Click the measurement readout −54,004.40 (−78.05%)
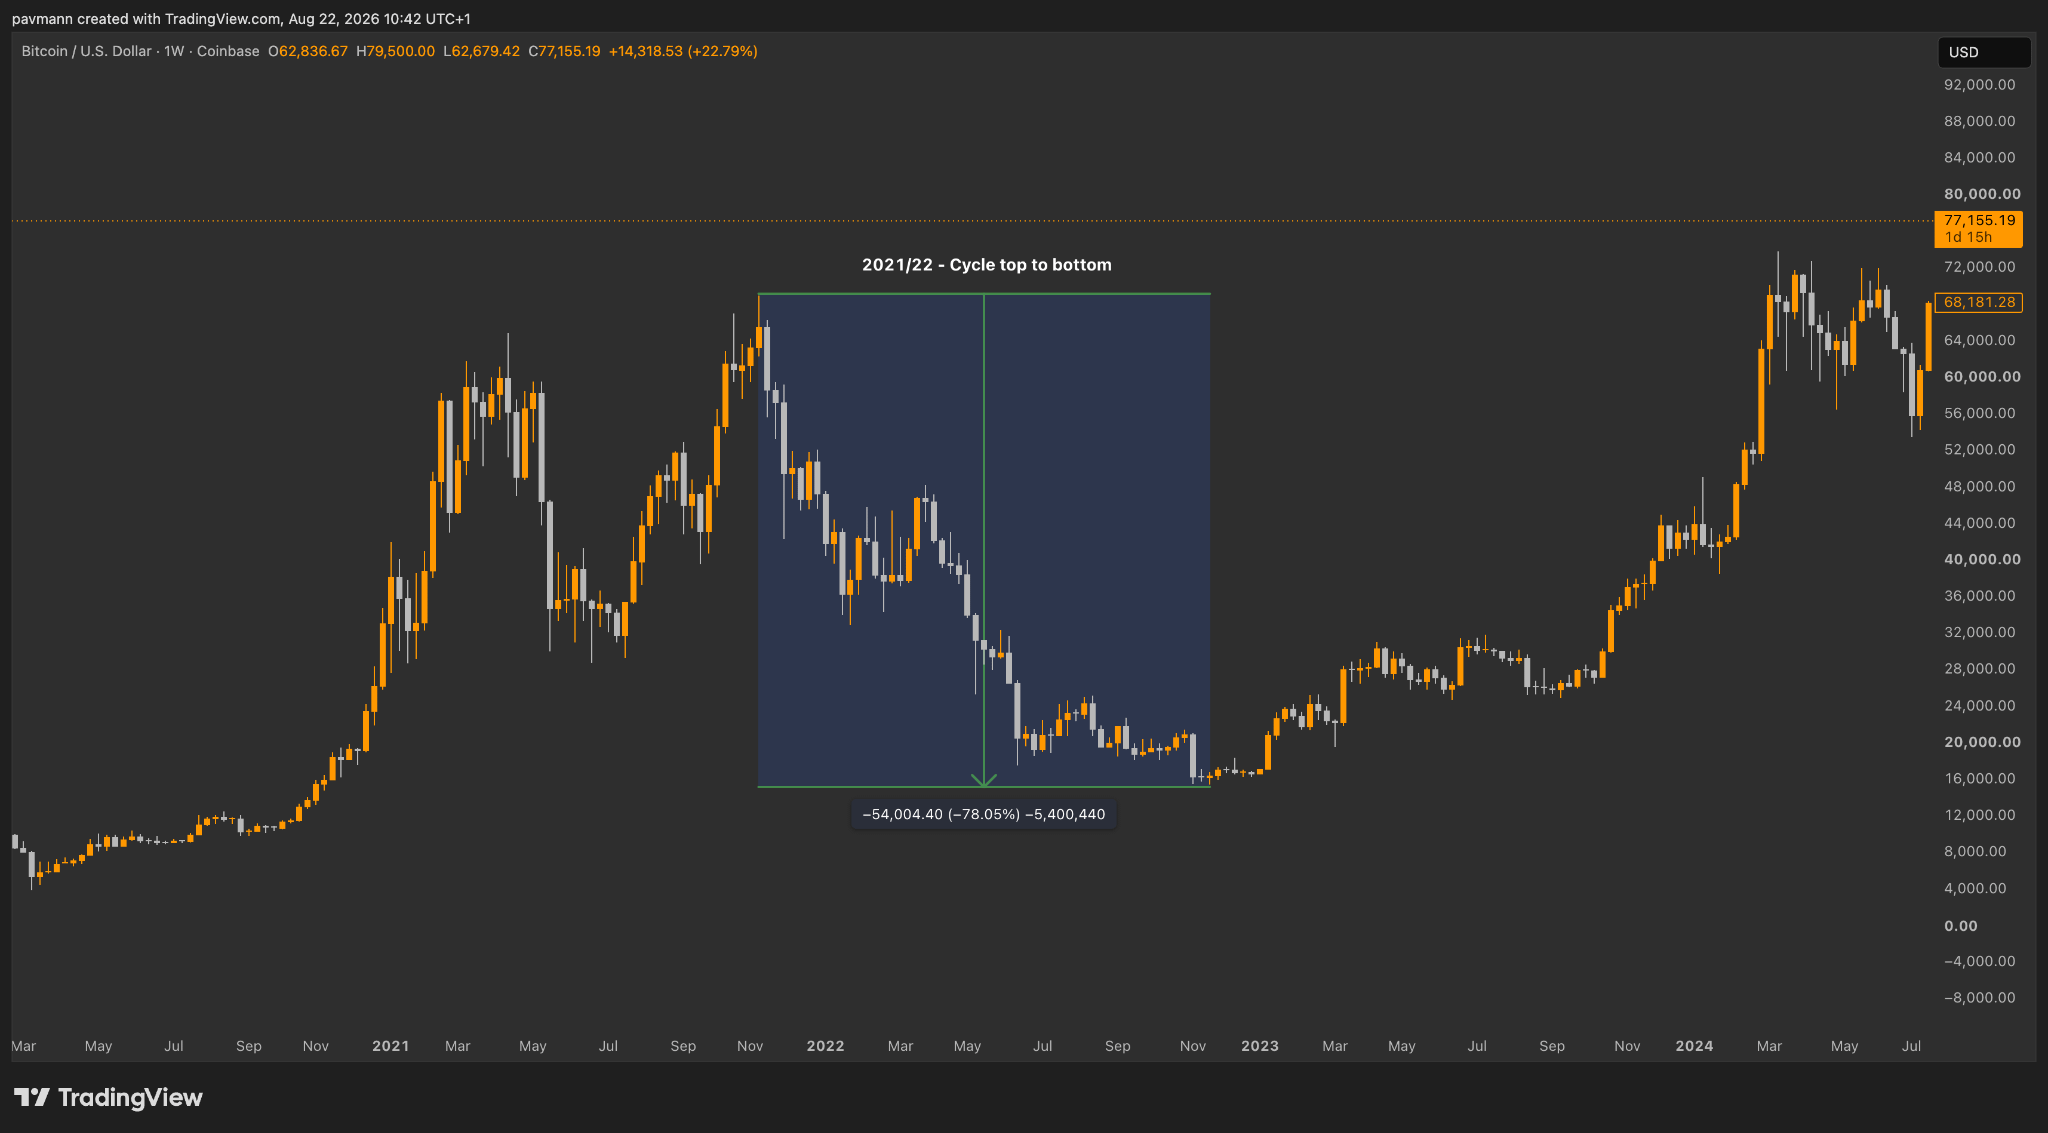Screen dimensions: 2048x1133 coord(984,814)
